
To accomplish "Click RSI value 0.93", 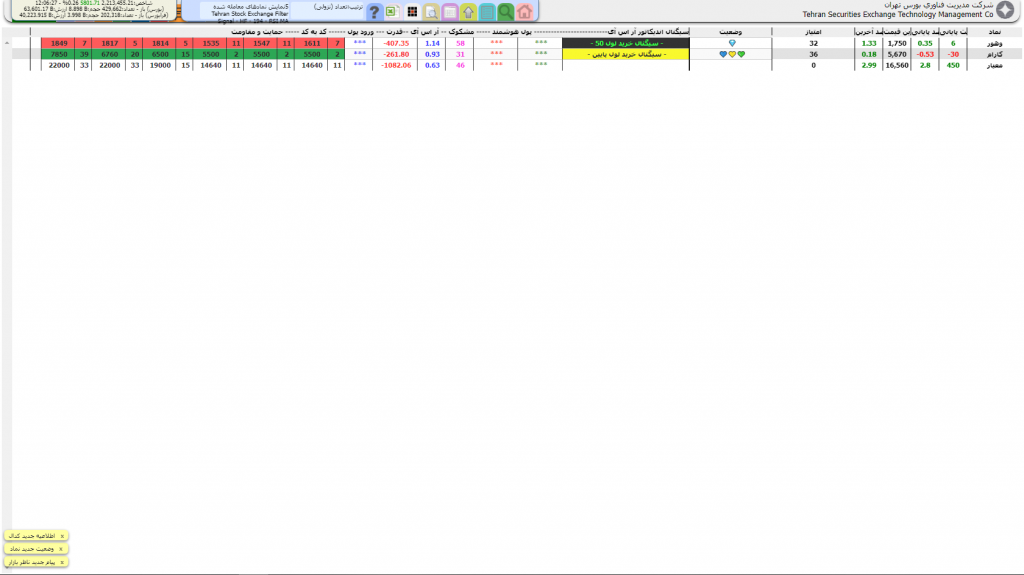I will [432, 54].
